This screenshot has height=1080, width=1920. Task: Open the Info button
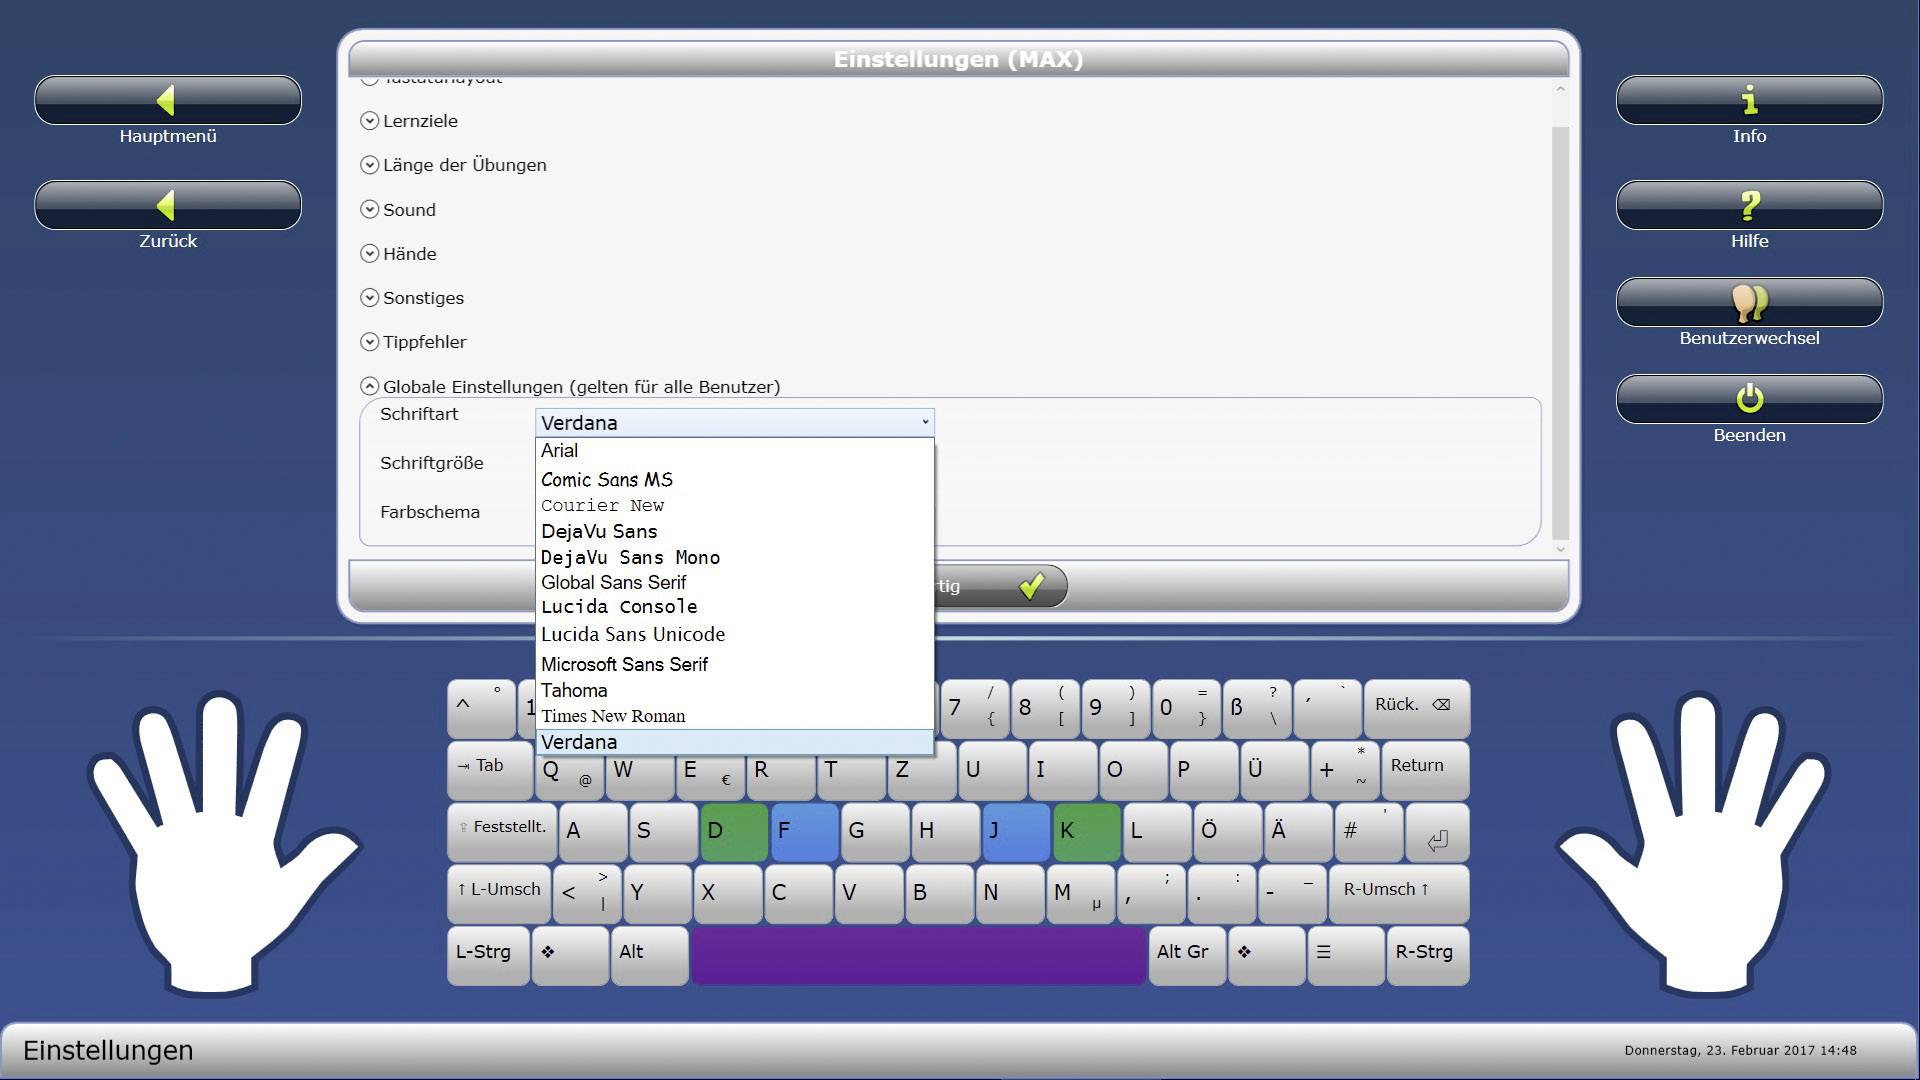coord(1749,100)
